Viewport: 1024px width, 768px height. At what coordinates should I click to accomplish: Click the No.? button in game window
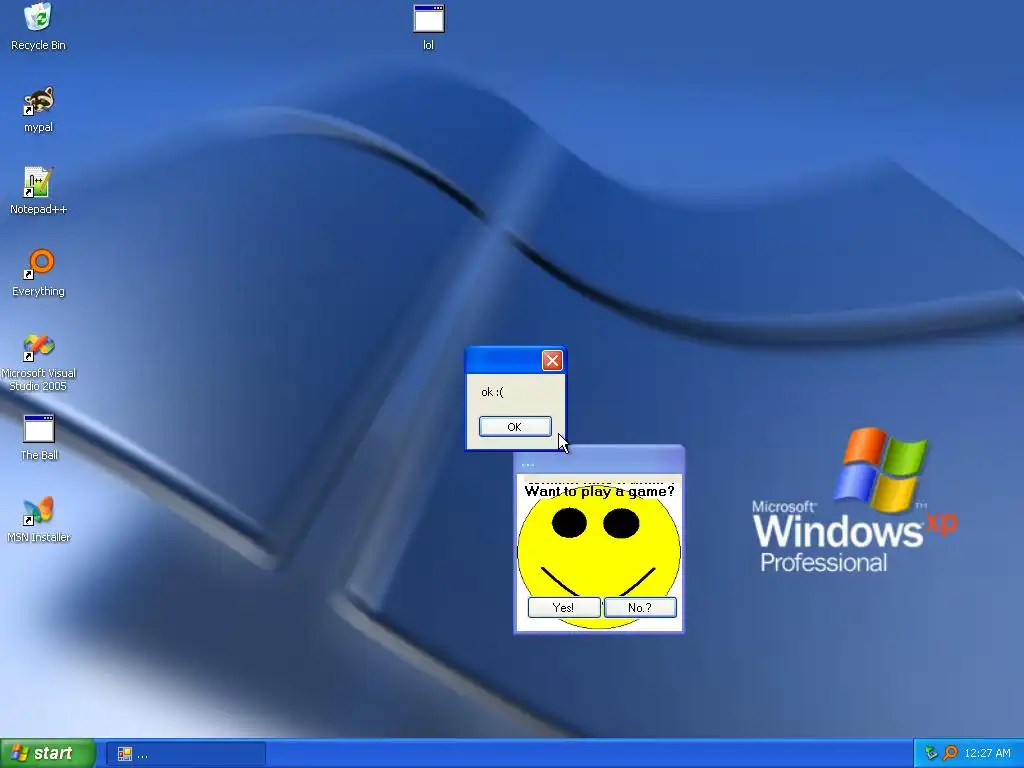[x=640, y=607]
